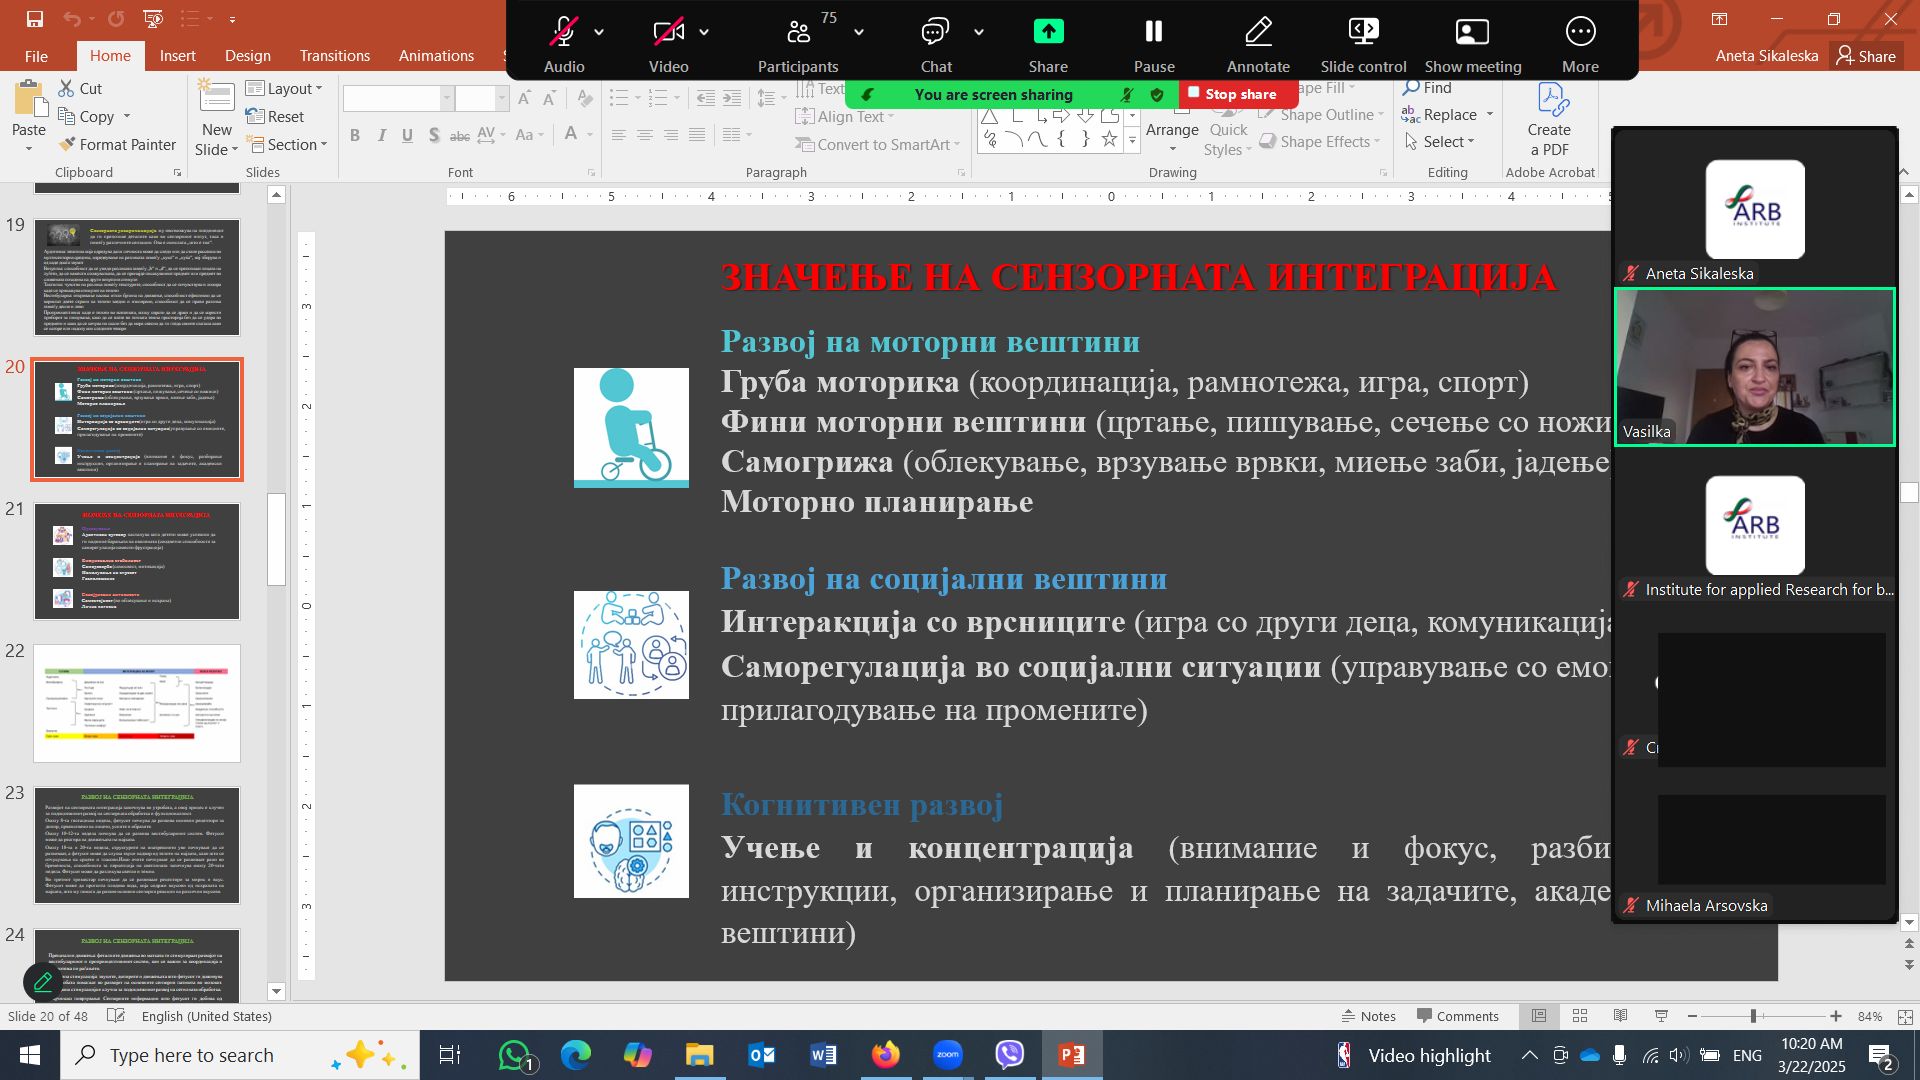Click Increase Font Size icon
Image resolution: width=1920 pixels, height=1080 pixels.
click(x=523, y=98)
